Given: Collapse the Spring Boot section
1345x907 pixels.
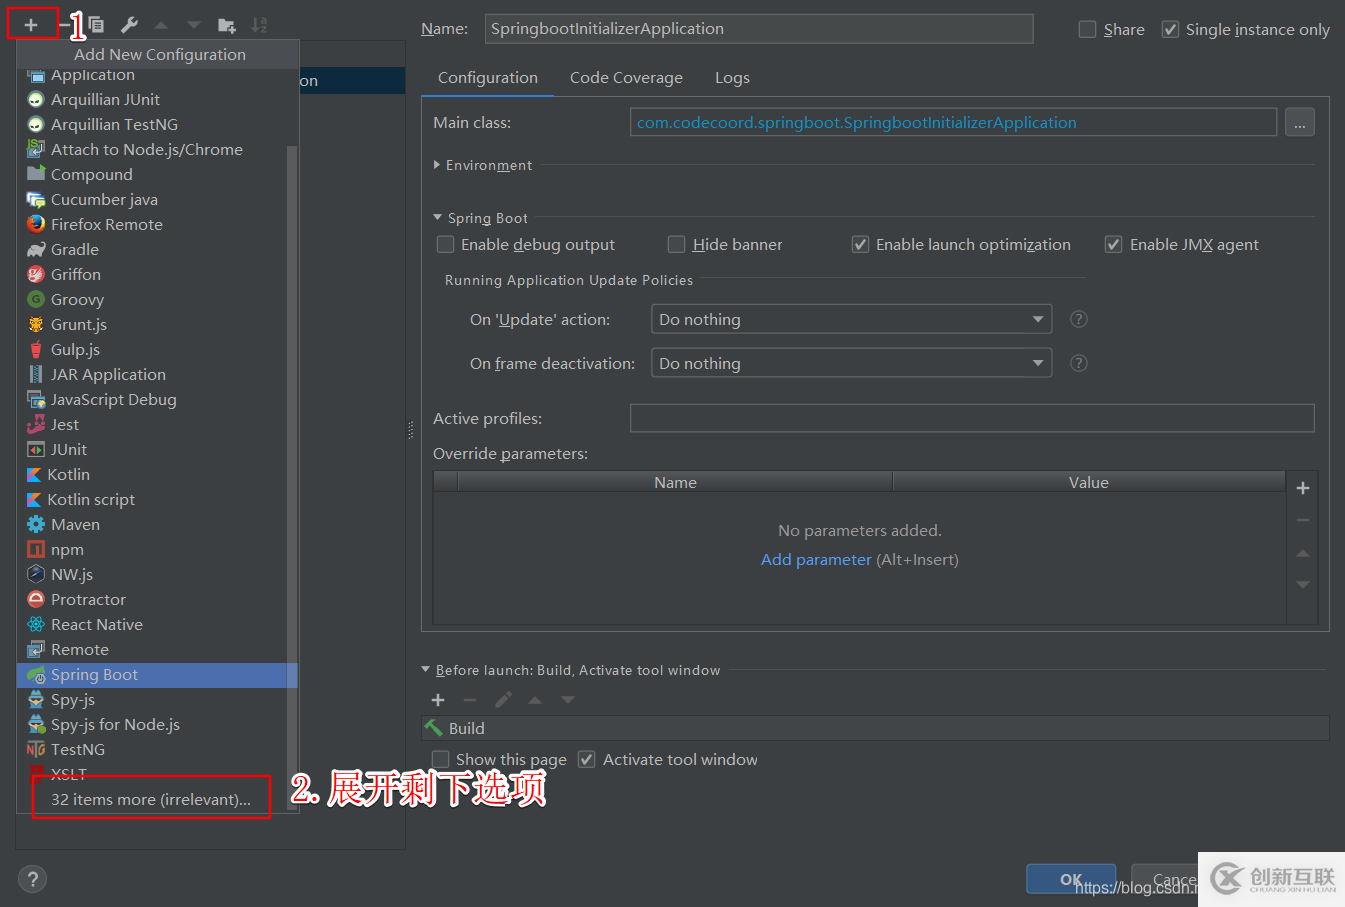Looking at the screenshot, I should pyautogui.click(x=438, y=217).
